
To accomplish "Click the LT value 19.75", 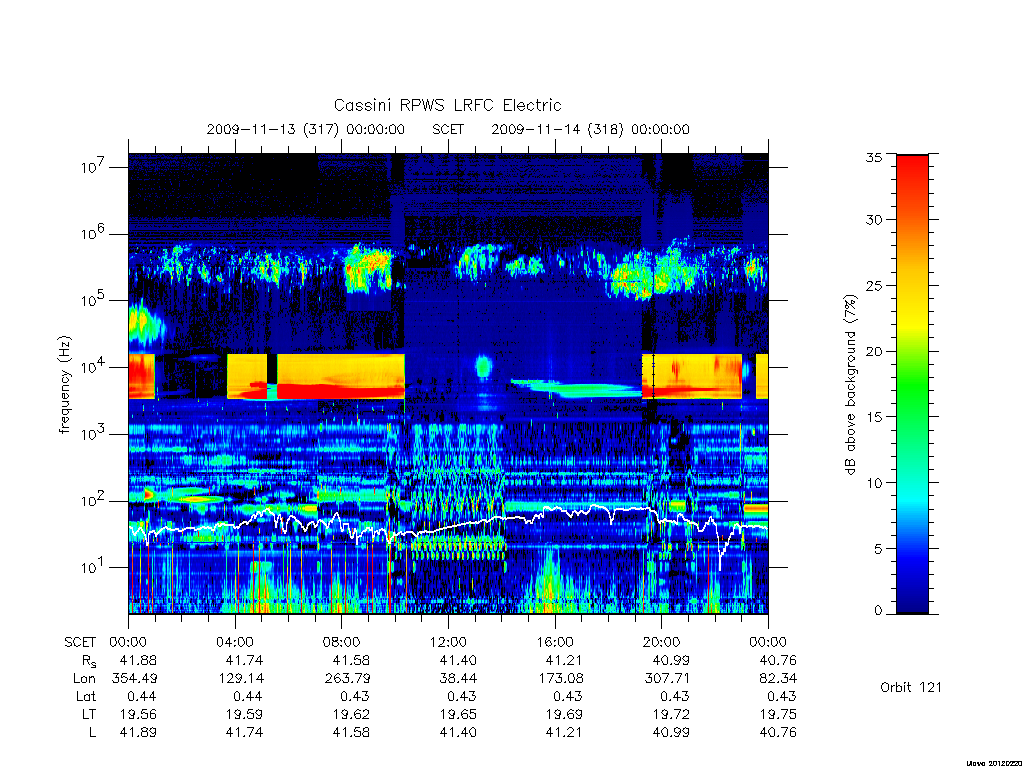I will coord(778,714).
